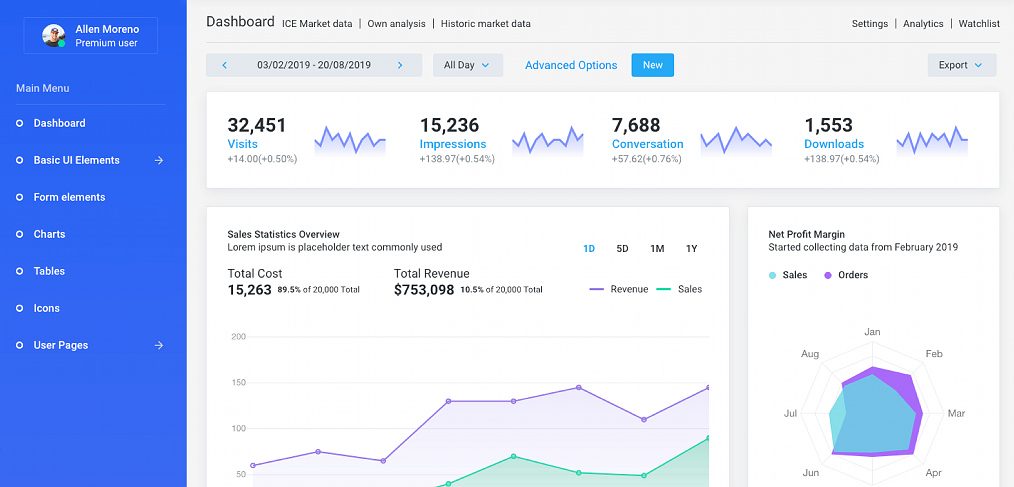
Task: Click the Dashboard bullet icon in sidebar
Action: 20,123
